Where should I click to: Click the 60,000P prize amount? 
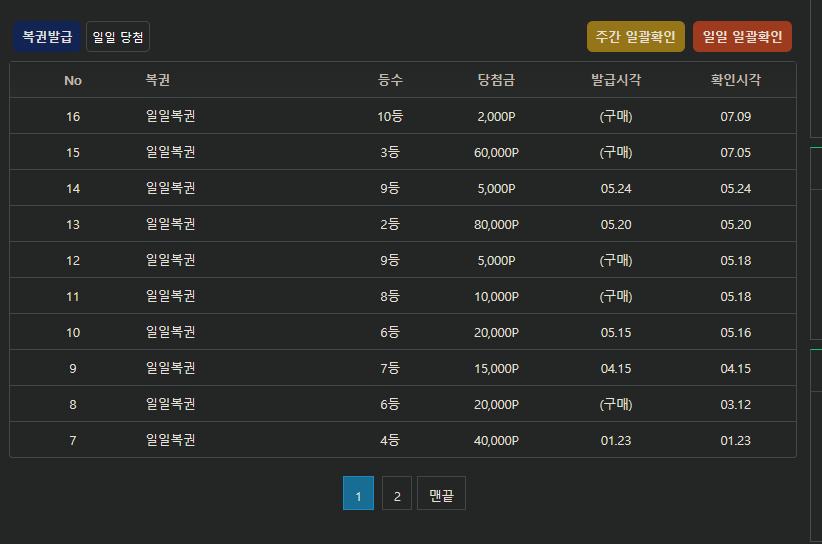[x=496, y=153]
